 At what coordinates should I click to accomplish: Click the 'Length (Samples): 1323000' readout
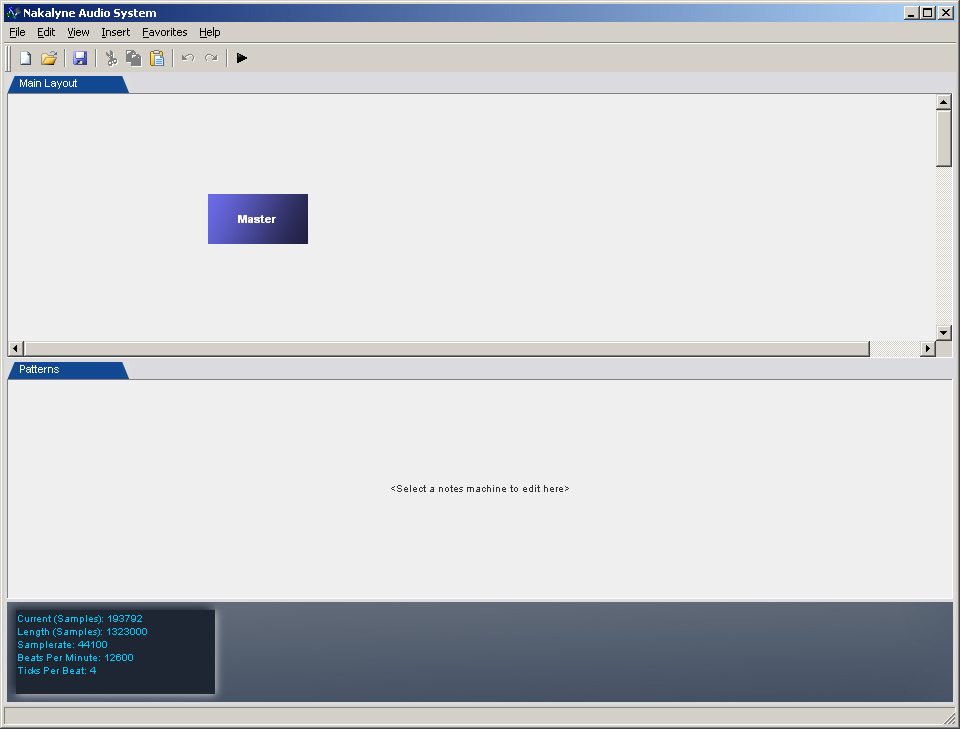pos(82,632)
